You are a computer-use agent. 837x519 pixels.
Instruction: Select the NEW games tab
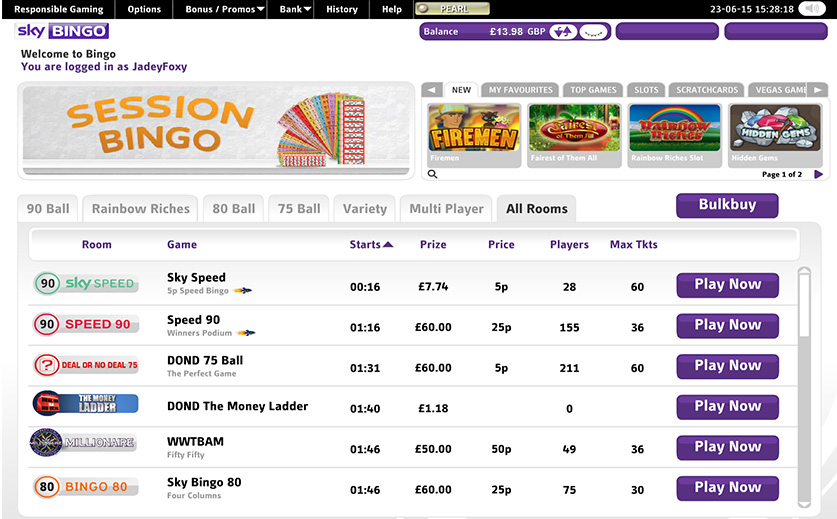(461, 90)
